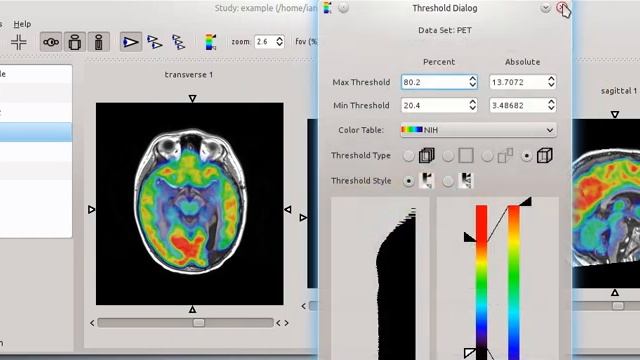Increase zoom with the up arrow
The image size is (640, 360).
click(280, 39)
